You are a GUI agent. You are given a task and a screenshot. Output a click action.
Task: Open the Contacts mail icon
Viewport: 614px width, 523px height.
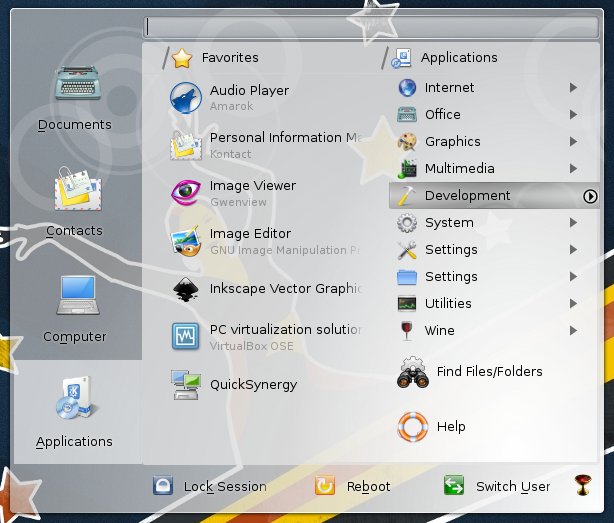pos(78,189)
